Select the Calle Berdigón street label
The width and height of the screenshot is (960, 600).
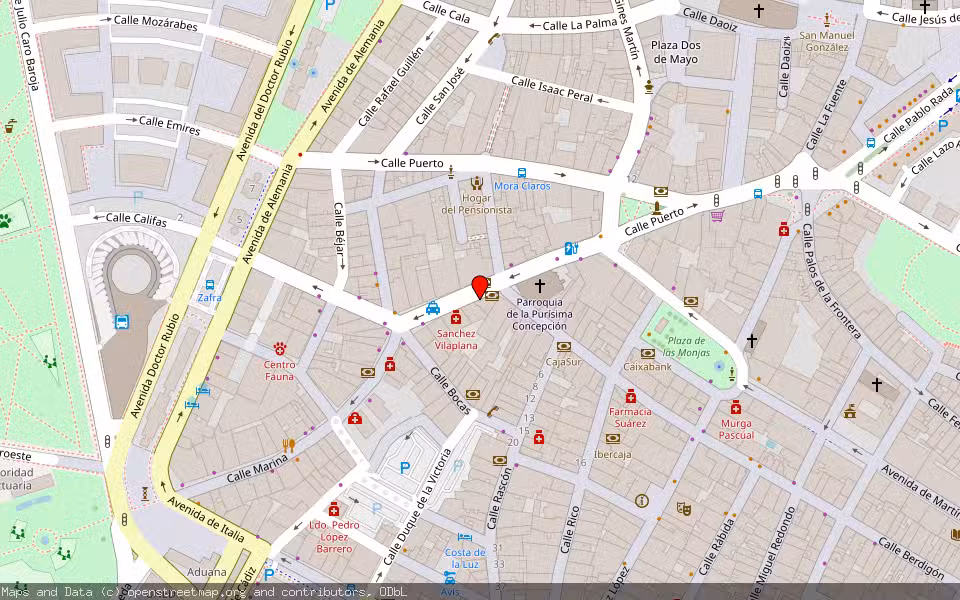911,558
